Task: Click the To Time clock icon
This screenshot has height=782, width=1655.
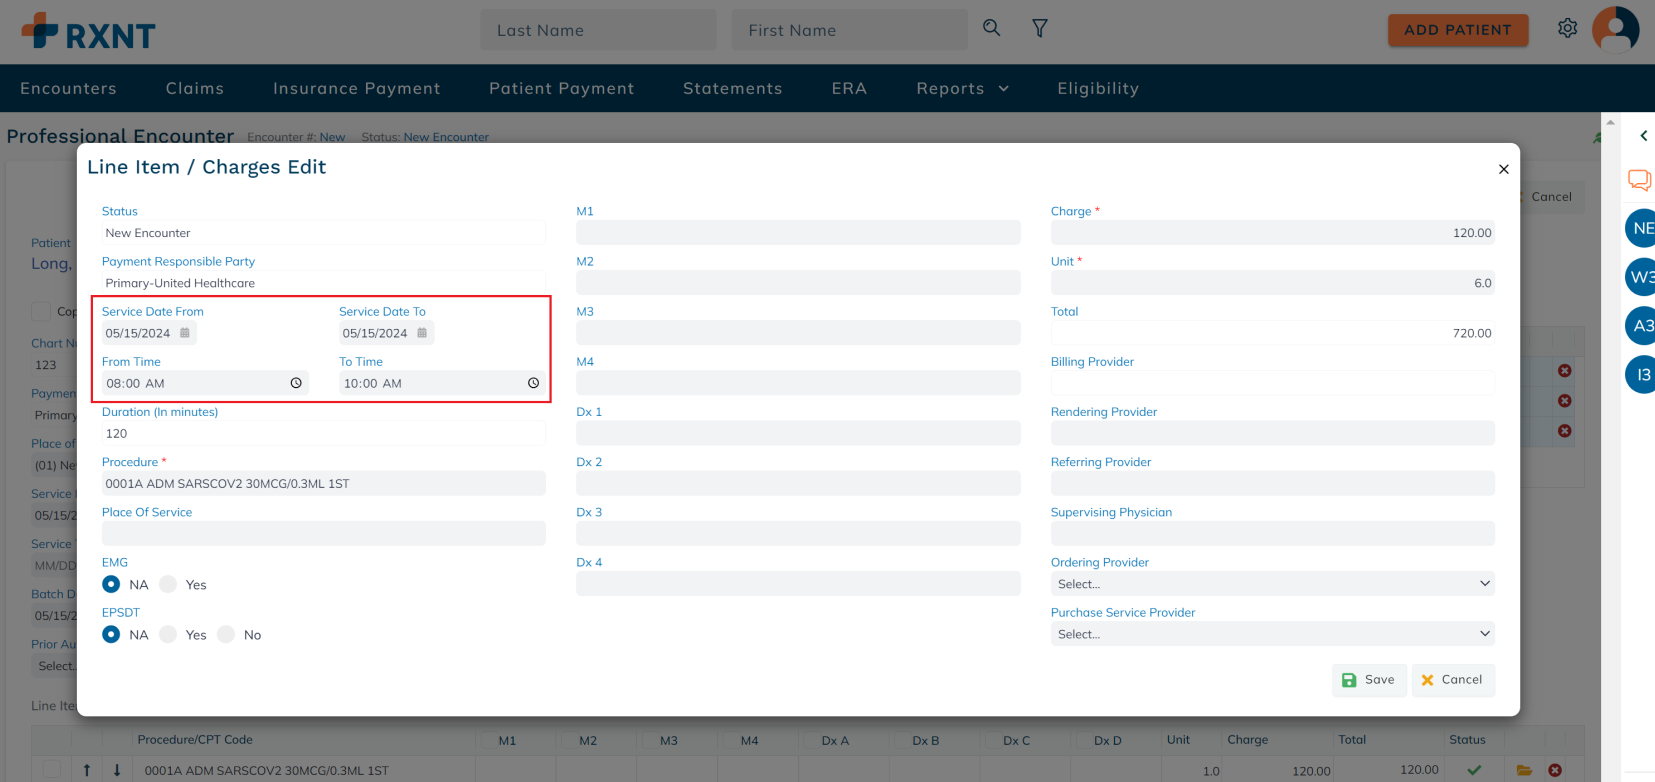Action: pyautogui.click(x=533, y=383)
